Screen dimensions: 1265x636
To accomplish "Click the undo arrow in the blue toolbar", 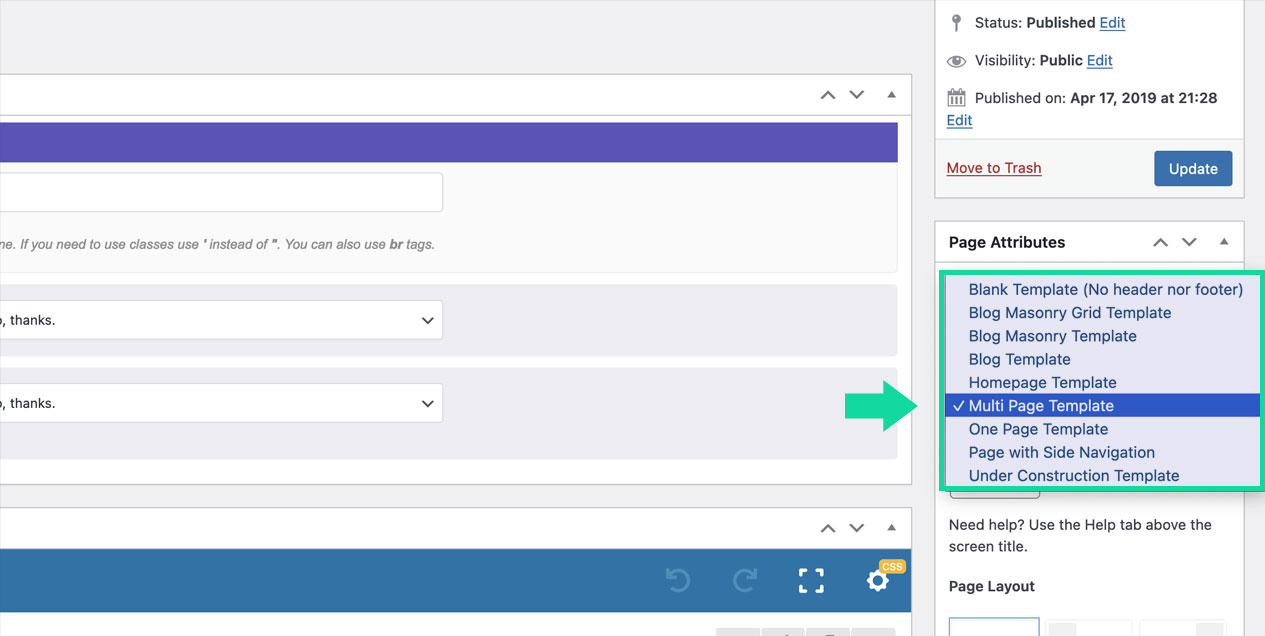I will coord(678,581).
